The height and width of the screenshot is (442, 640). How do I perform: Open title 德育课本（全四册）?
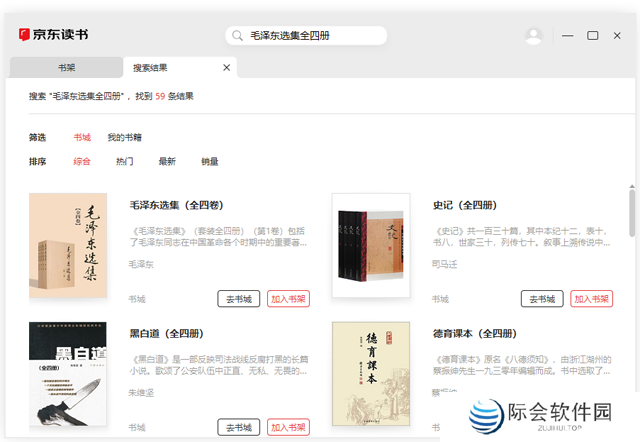(x=475, y=333)
